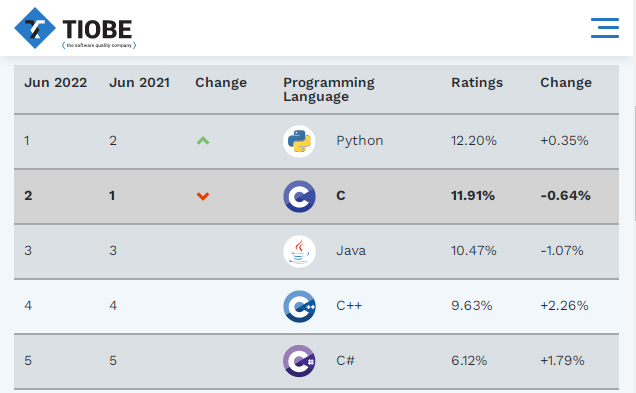Click the C++ row name text
The image size is (636, 393).
pos(349,305)
